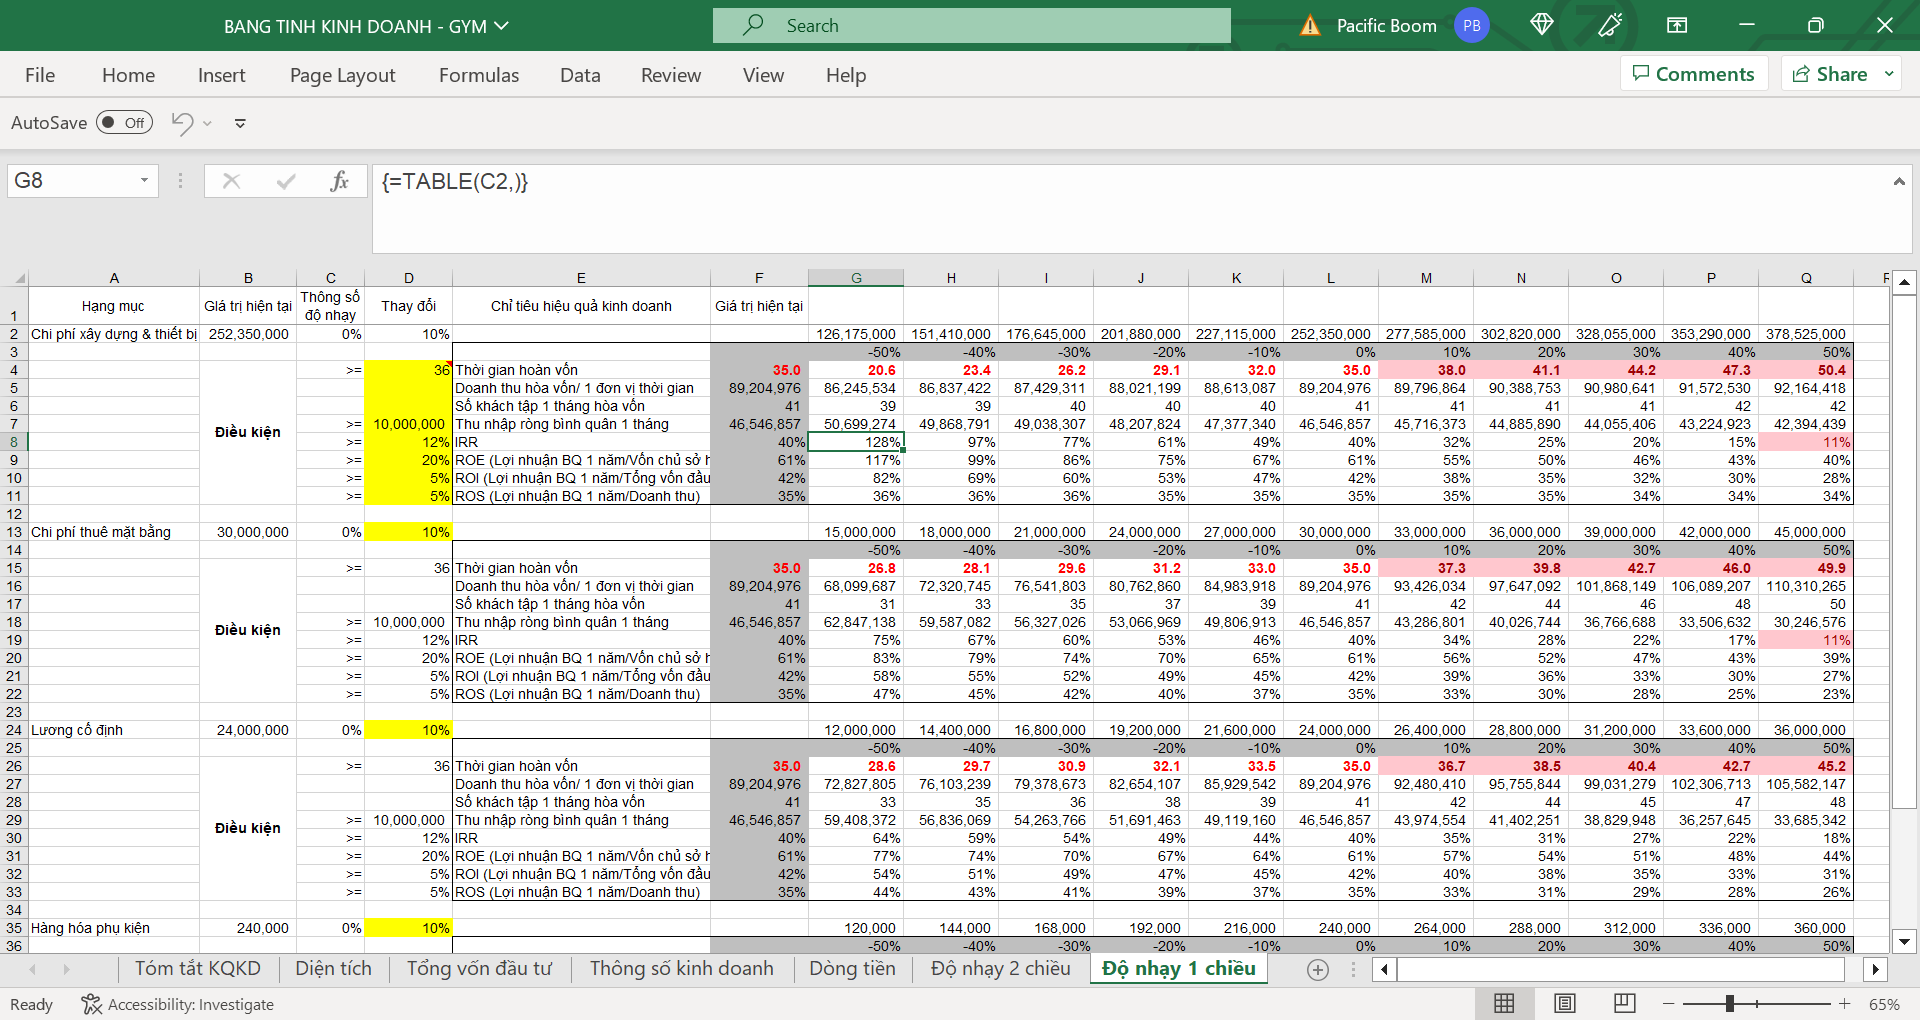This screenshot has height=1020, width=1920.
Task: Expand the formula bar chevron
Action: click(1898, 181)
